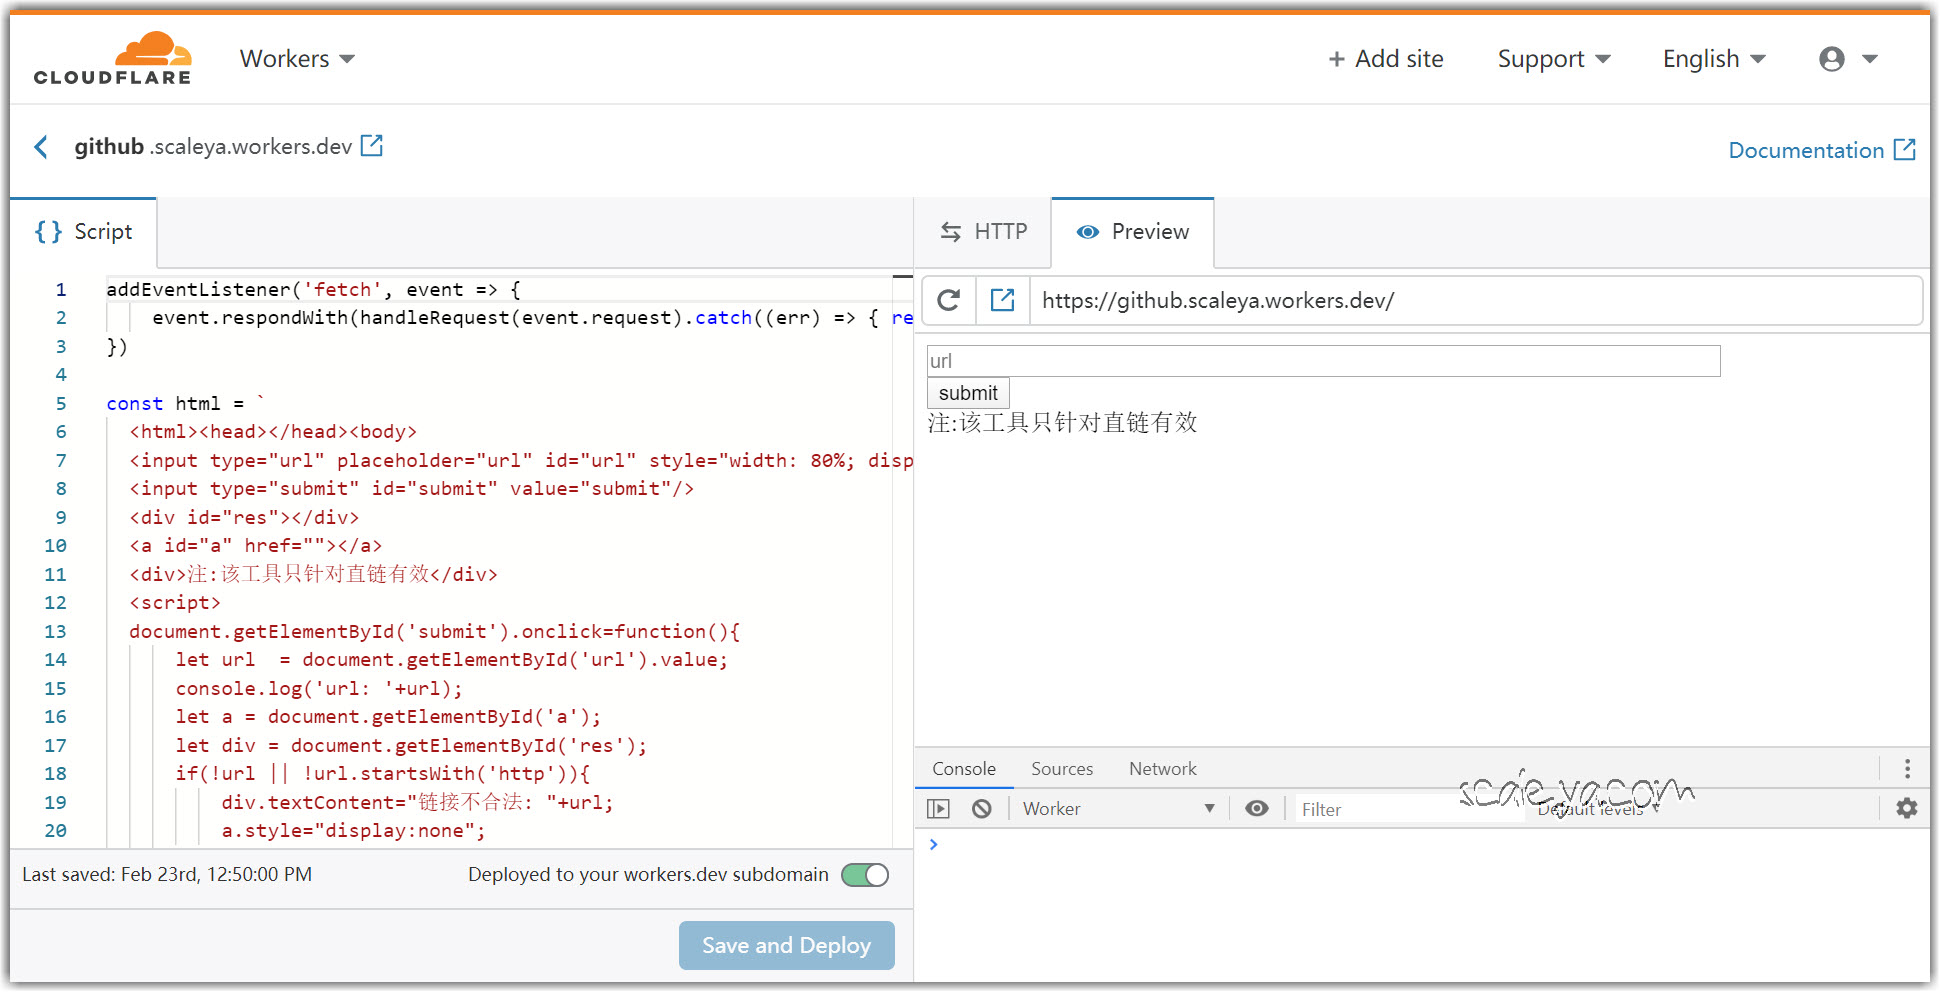Toggle the live expression eye icon
The height and width of the screenshot is (992, 1940).
(1257, 809)
